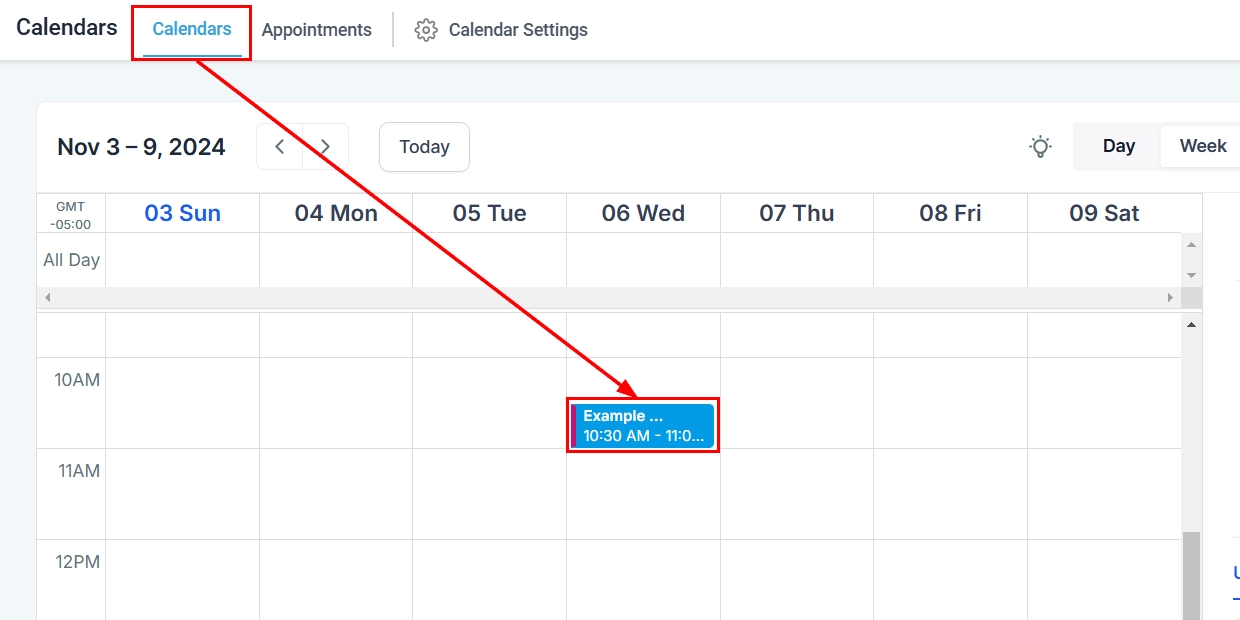Click the lightbulb tips icon
The image size is (1240, 620).
[x=1041, y=147]
